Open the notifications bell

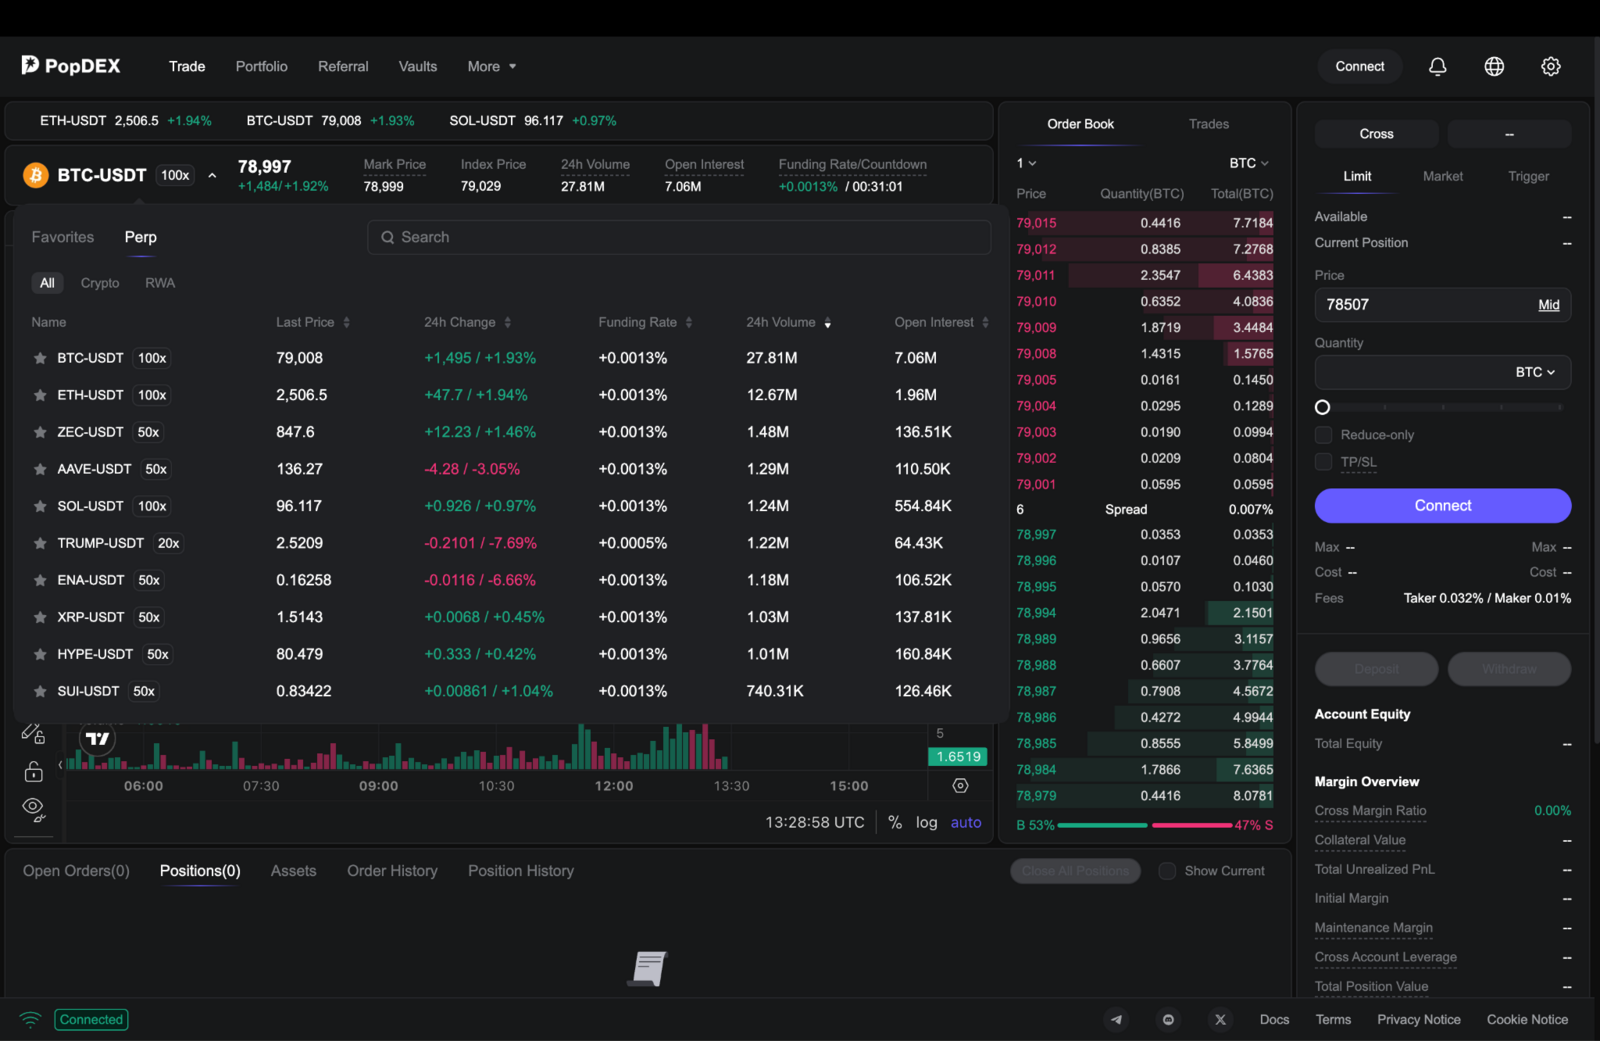pos(1437,66)
